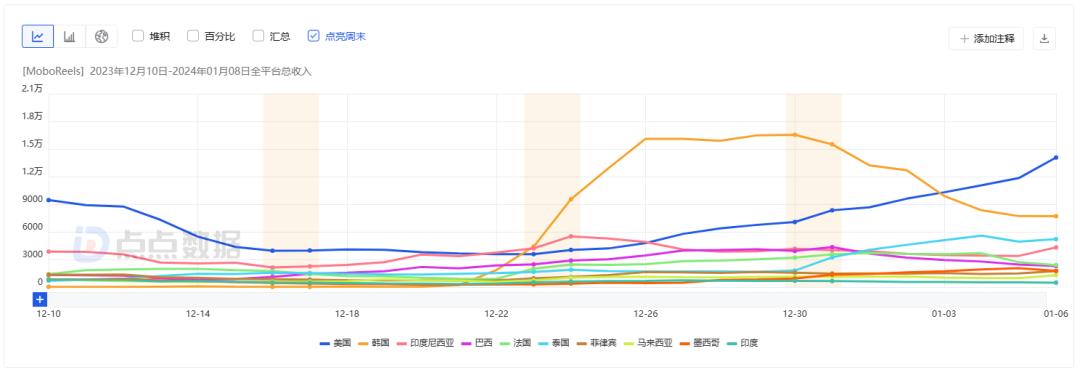
Task: Switch to bar chart view
Action: (x=70, y=37)
